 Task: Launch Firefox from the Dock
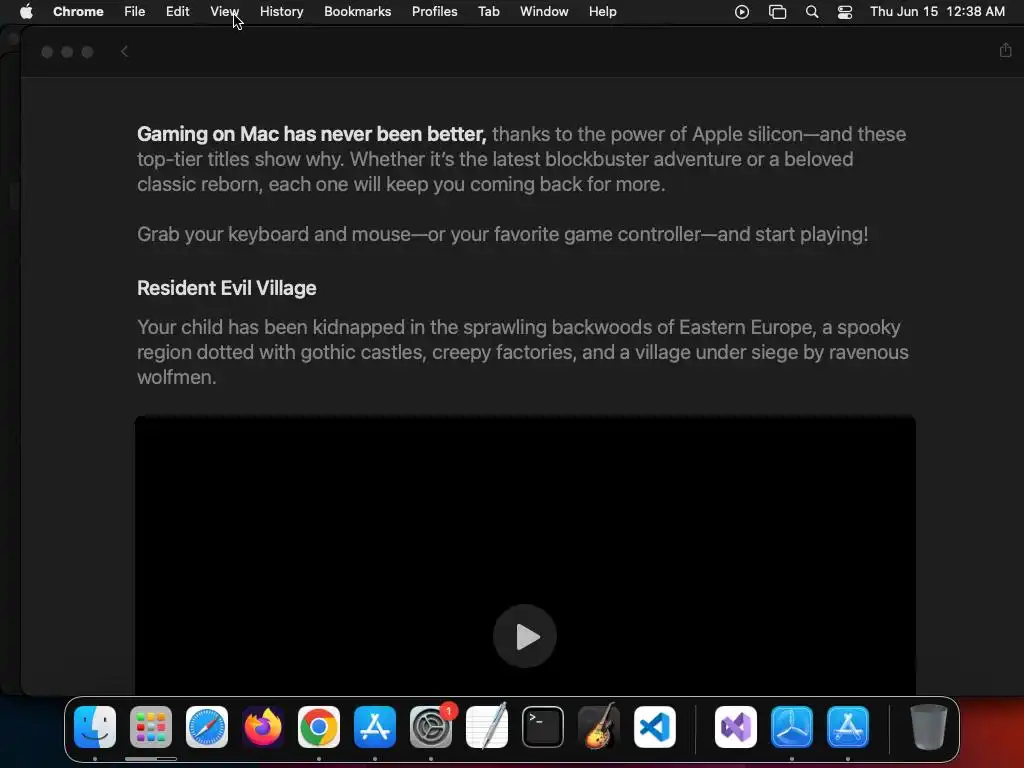[263, 727]
